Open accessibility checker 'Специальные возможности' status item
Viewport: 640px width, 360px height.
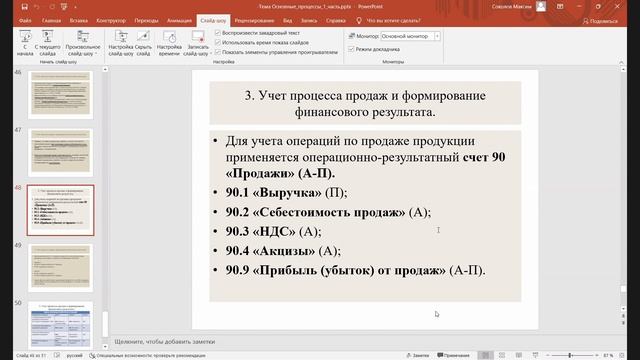click(x=147, y=356)
